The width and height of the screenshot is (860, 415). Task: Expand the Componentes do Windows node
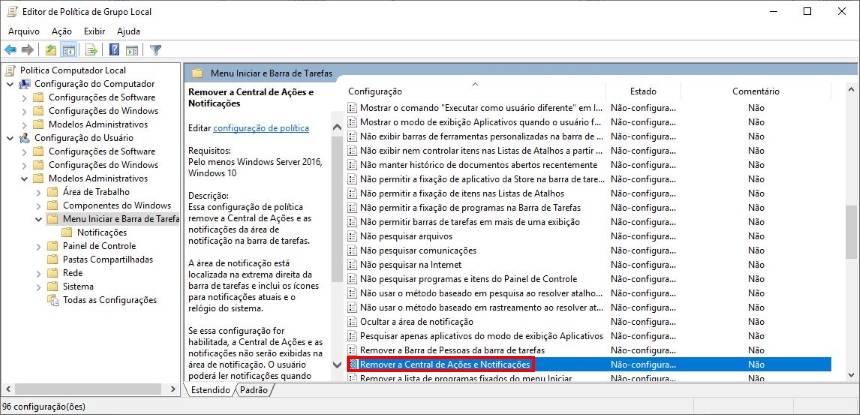[x=38, y=206]
